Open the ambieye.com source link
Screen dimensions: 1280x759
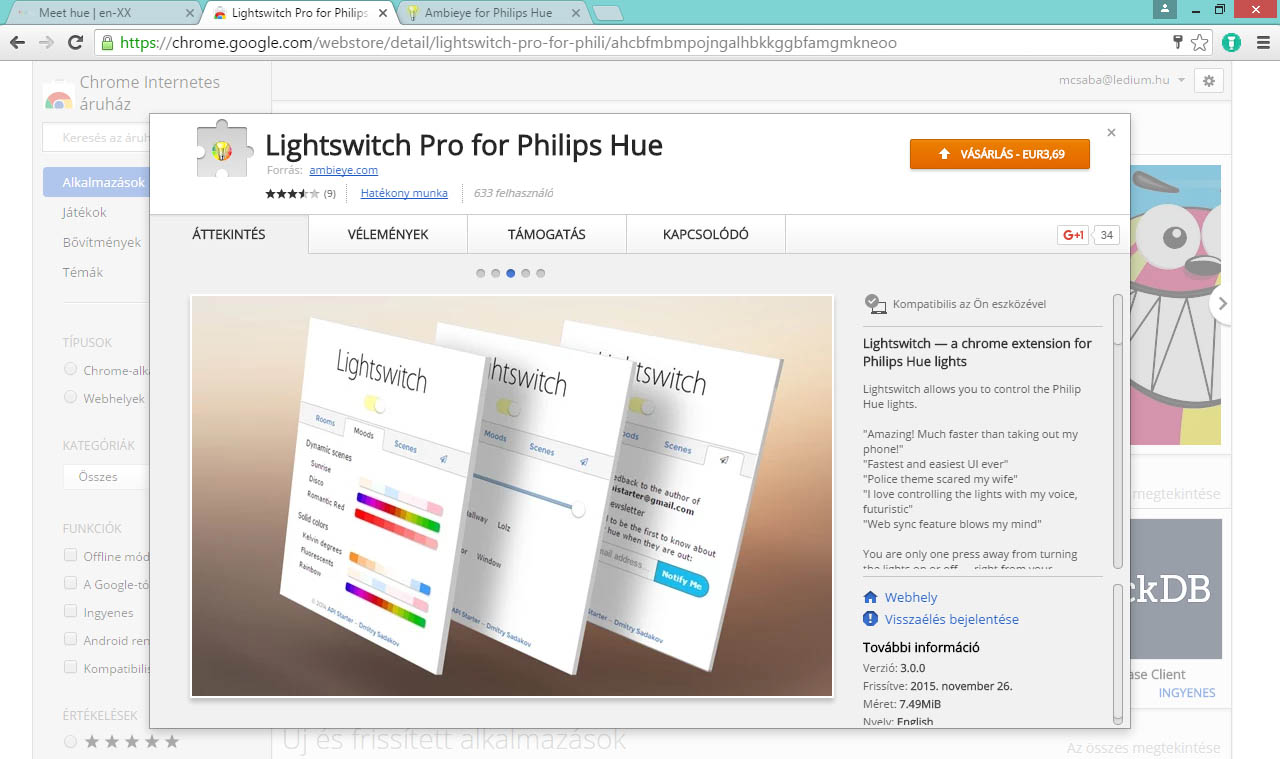[x=343, y=171]
